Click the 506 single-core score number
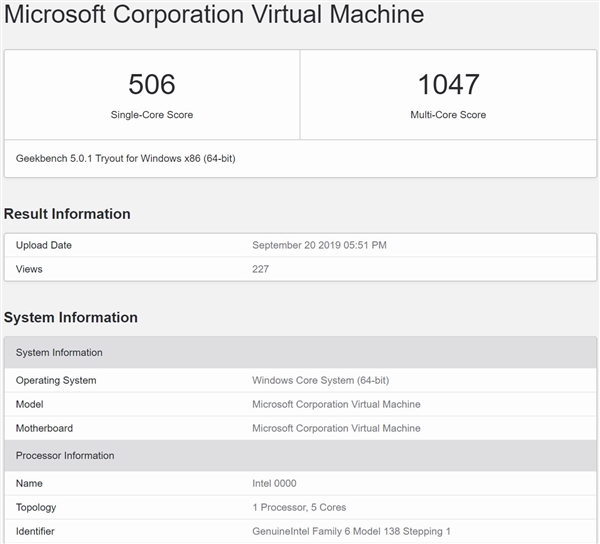 tap(151, 84)
